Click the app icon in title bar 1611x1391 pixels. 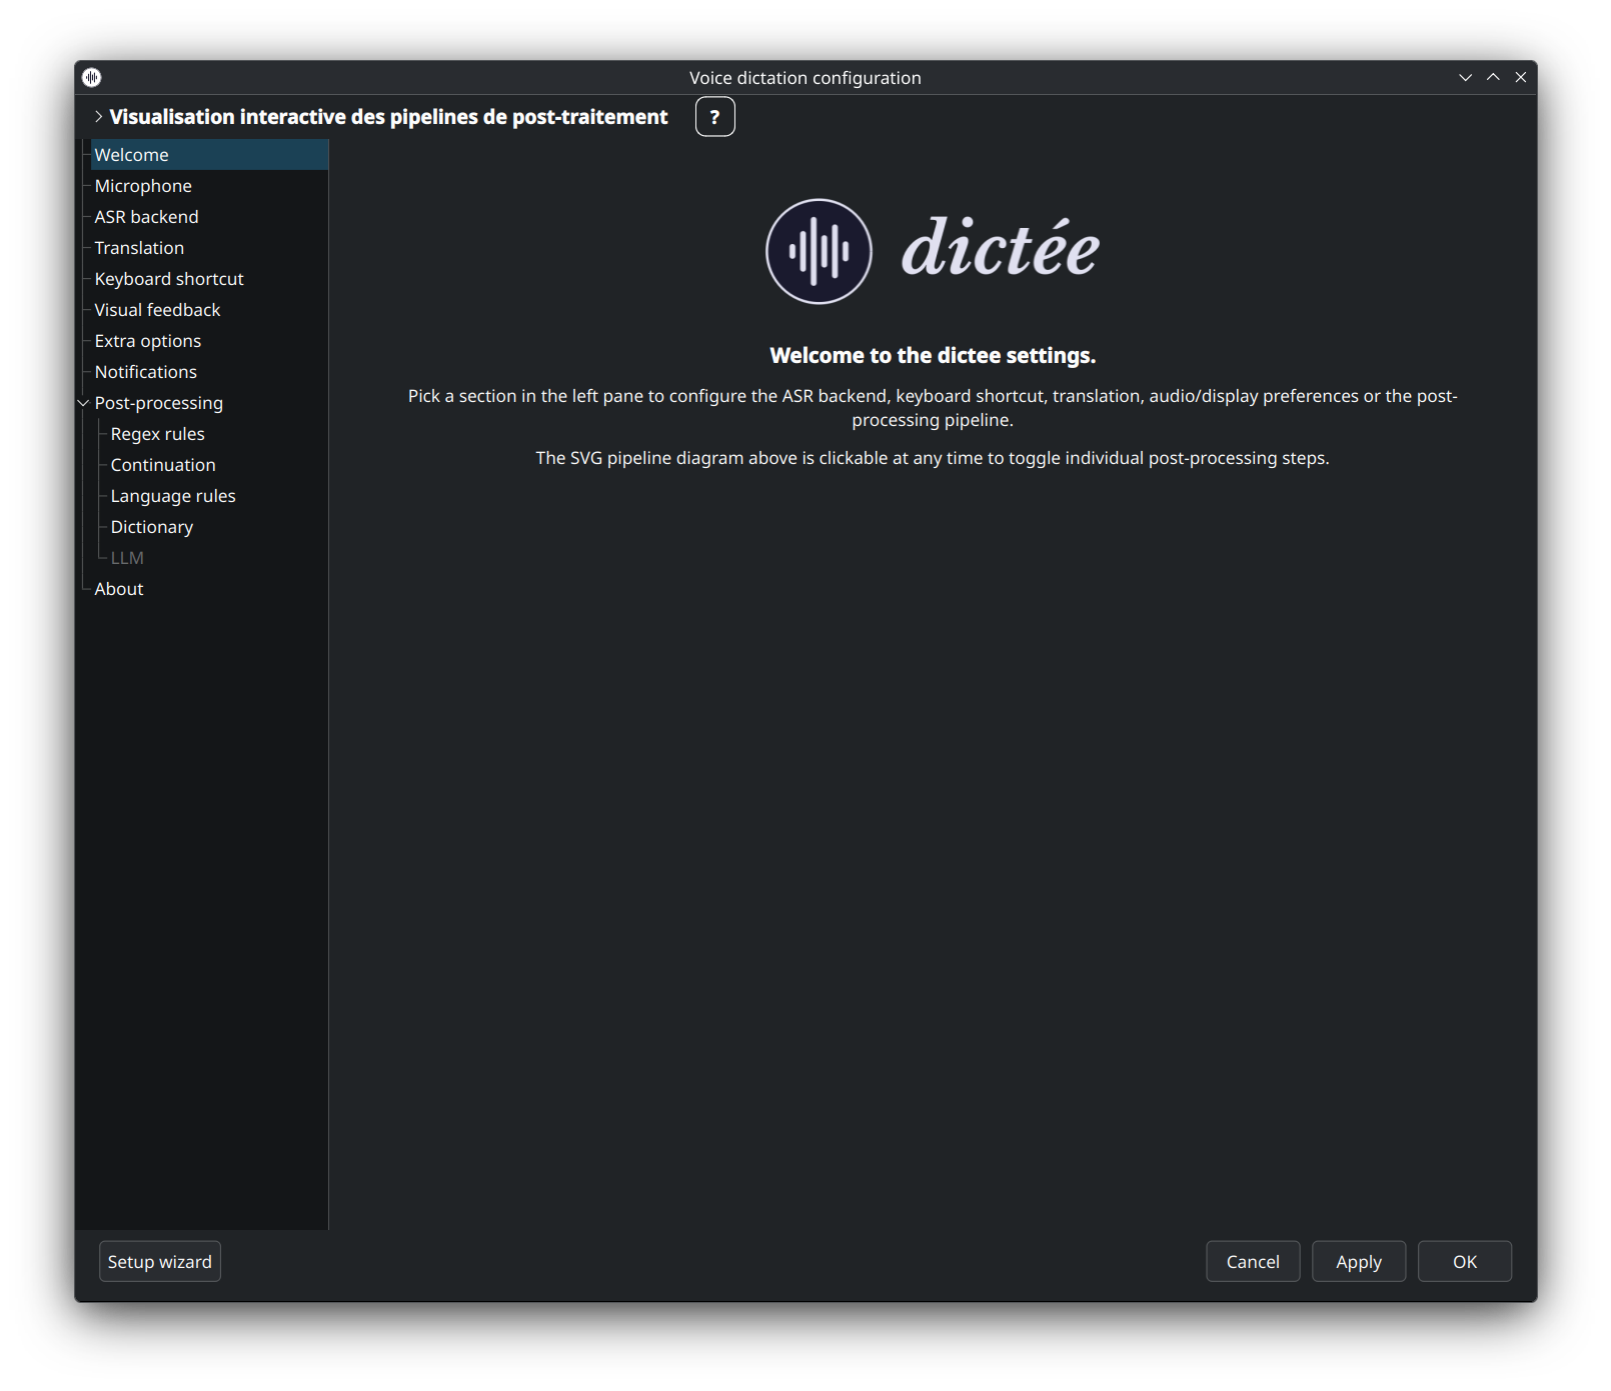tap(92, 77)
